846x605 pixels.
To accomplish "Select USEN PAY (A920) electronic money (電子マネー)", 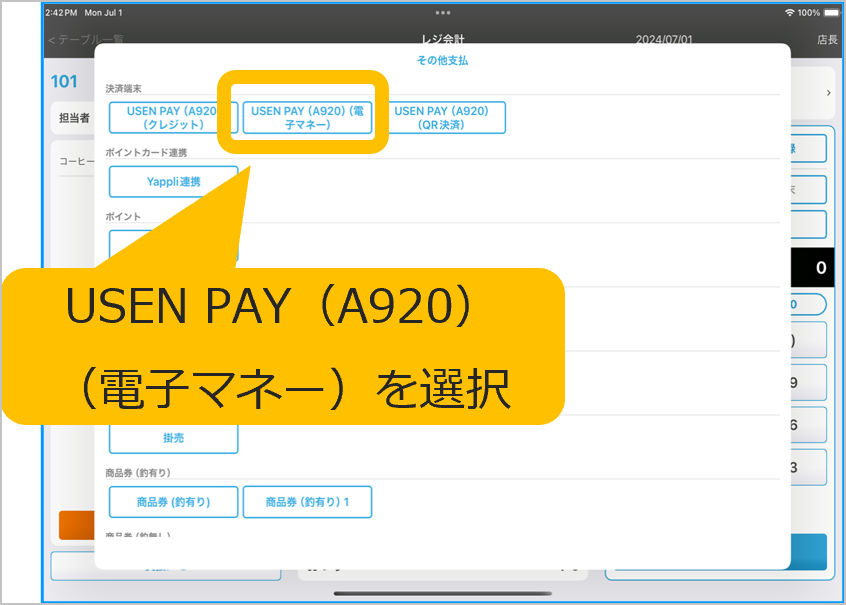I will (x=307, y=118).
